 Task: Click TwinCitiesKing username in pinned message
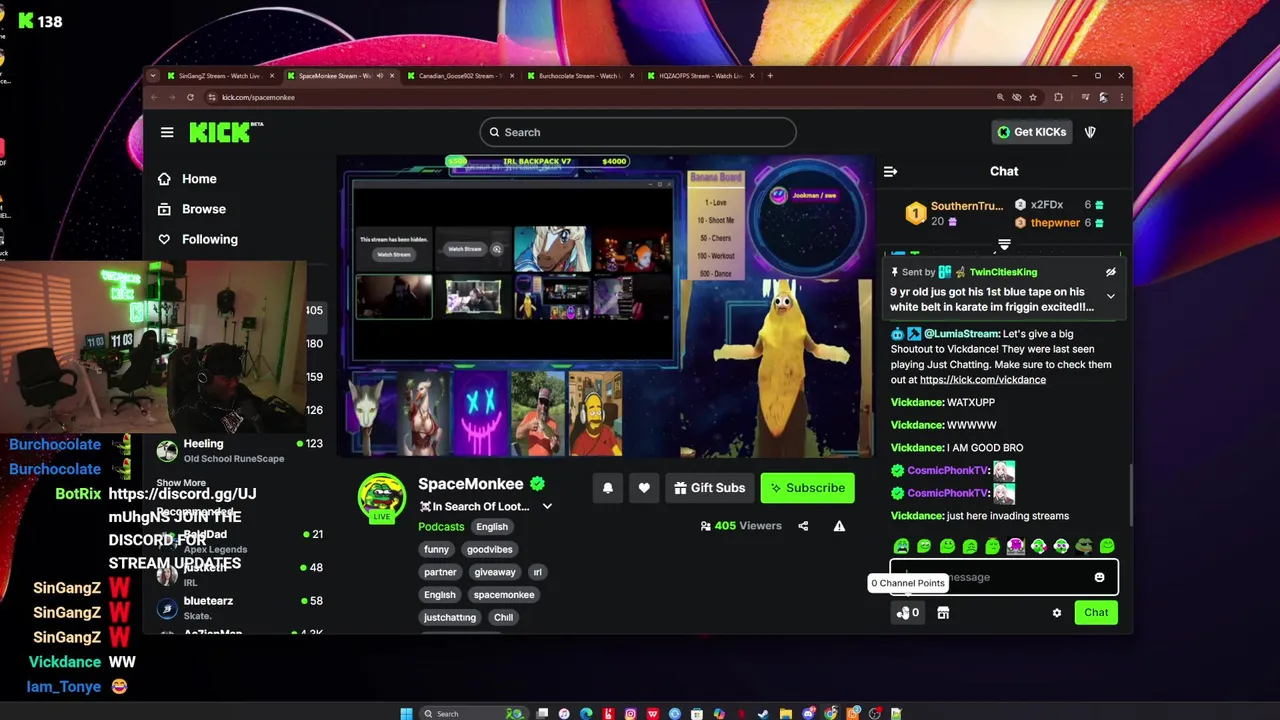coord(1003,272)
